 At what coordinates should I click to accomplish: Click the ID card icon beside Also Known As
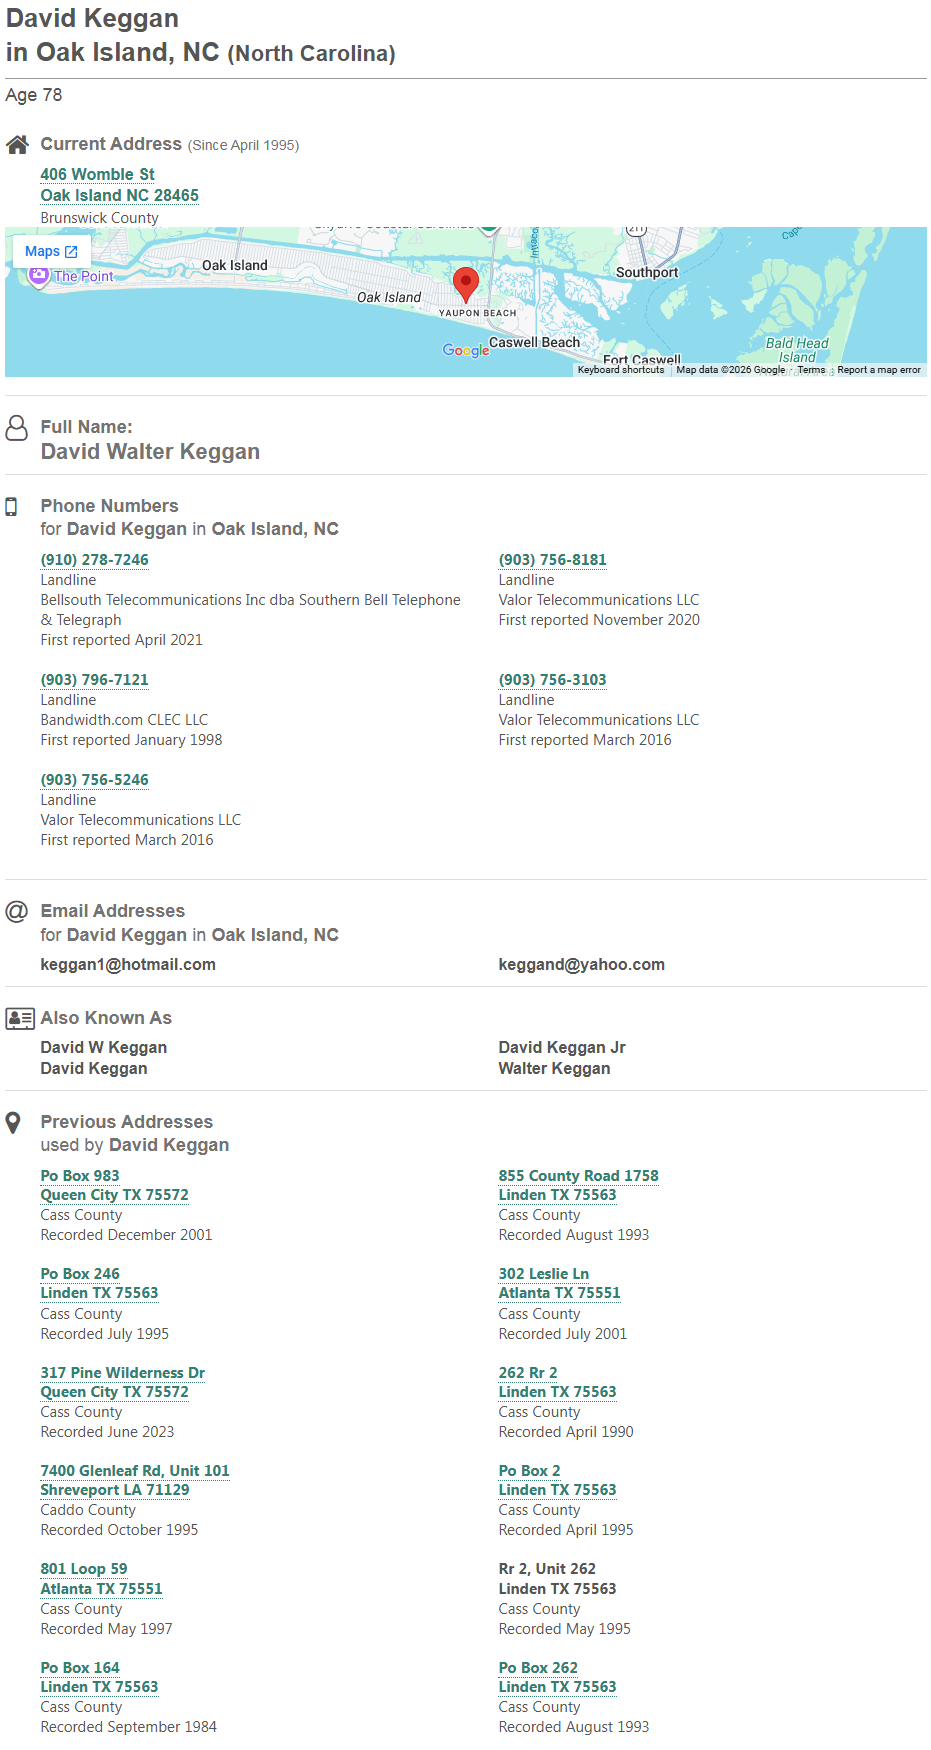tap(20, 1018)
